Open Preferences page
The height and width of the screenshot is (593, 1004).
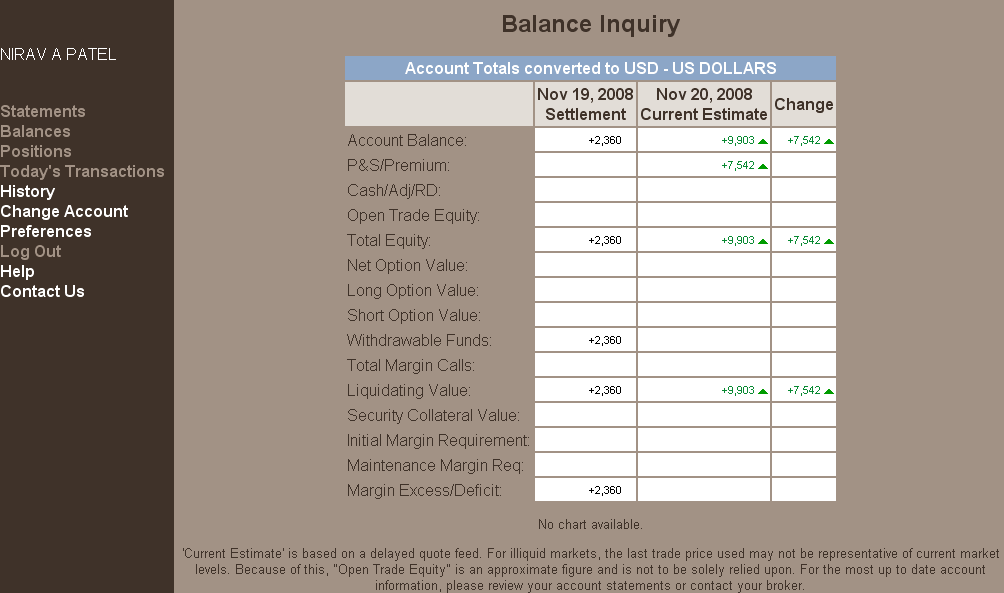(45, 231)
